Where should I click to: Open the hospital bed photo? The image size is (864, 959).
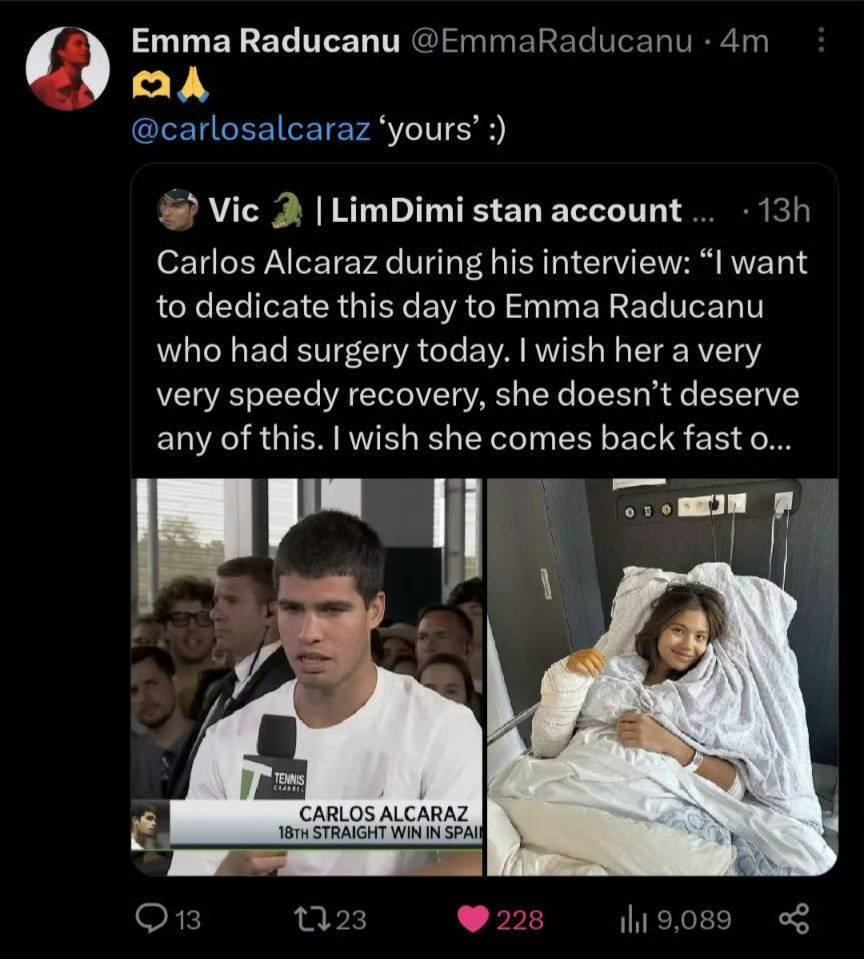[x=662, y=677]
